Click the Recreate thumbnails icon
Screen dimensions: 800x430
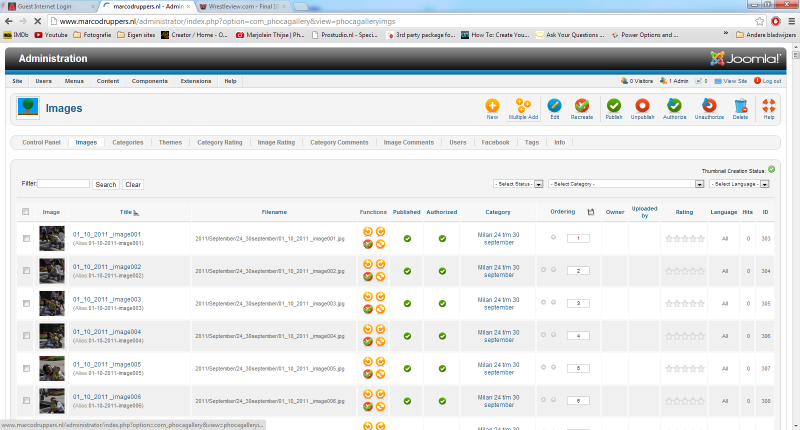click(x=582, y=105)
